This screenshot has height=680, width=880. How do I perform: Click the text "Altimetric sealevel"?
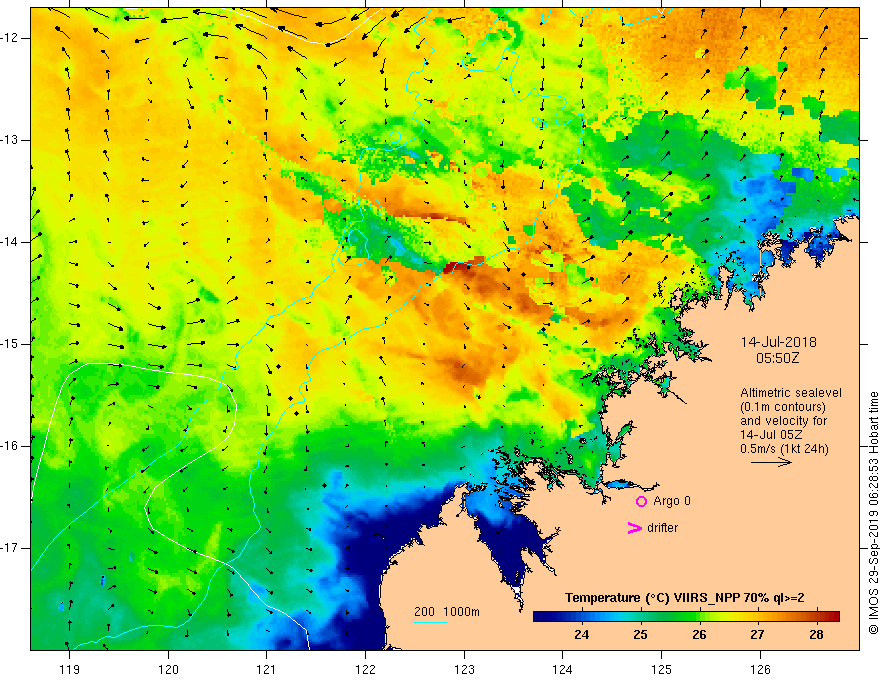[x=791, y=393]
